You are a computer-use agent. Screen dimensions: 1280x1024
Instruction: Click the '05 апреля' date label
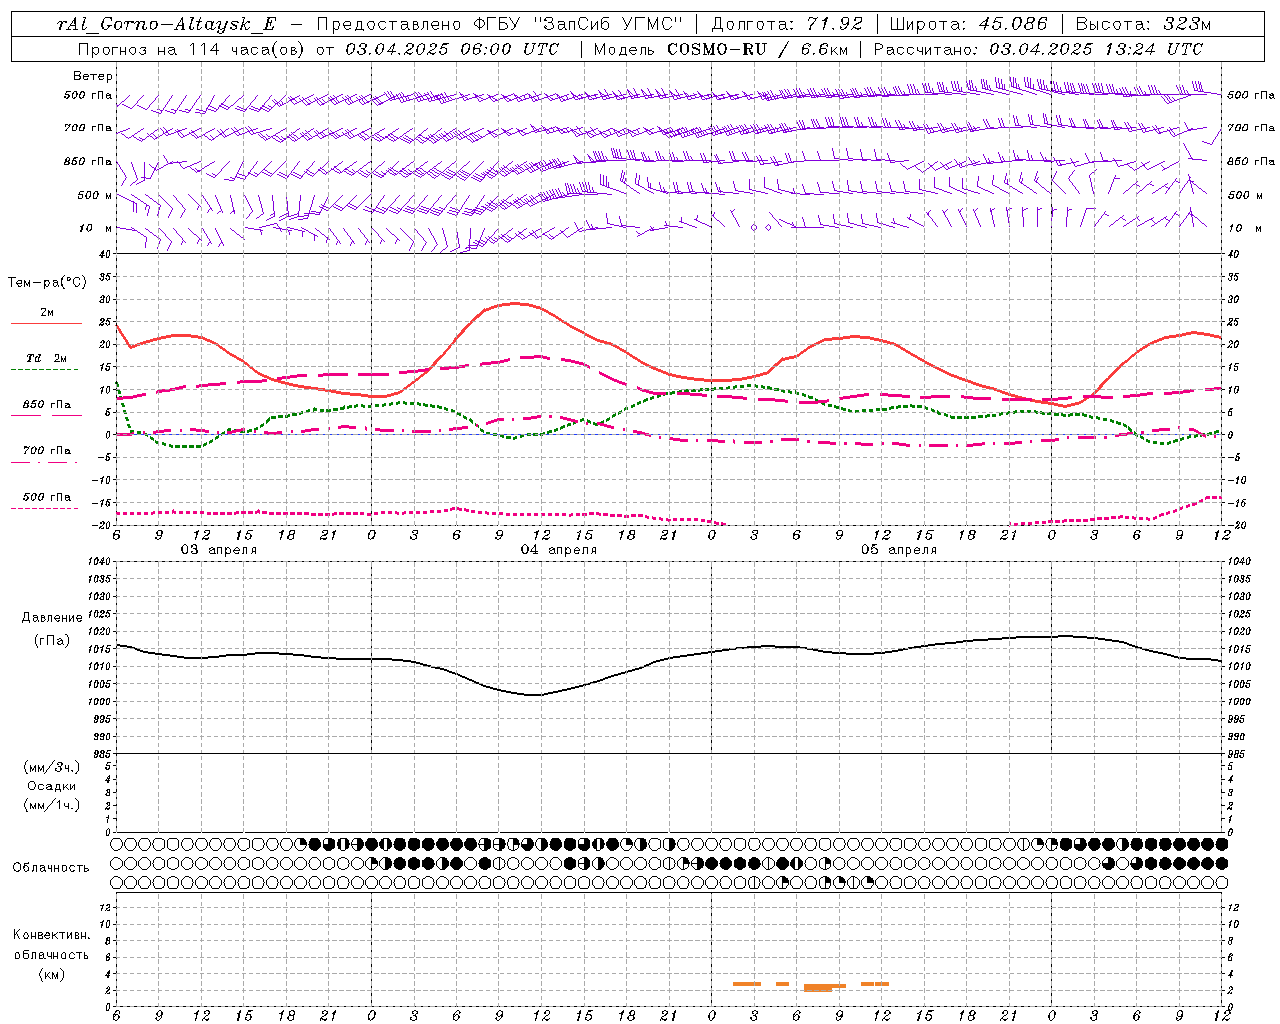click(x=898, y=550)
